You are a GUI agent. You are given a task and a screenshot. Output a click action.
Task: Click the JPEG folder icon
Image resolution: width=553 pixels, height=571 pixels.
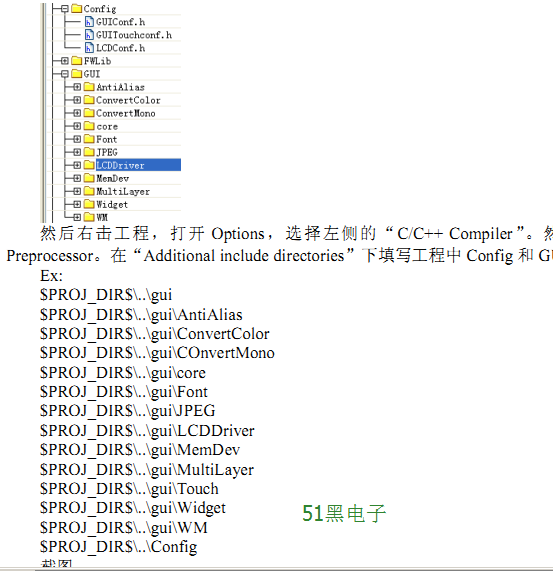[89, 152]
